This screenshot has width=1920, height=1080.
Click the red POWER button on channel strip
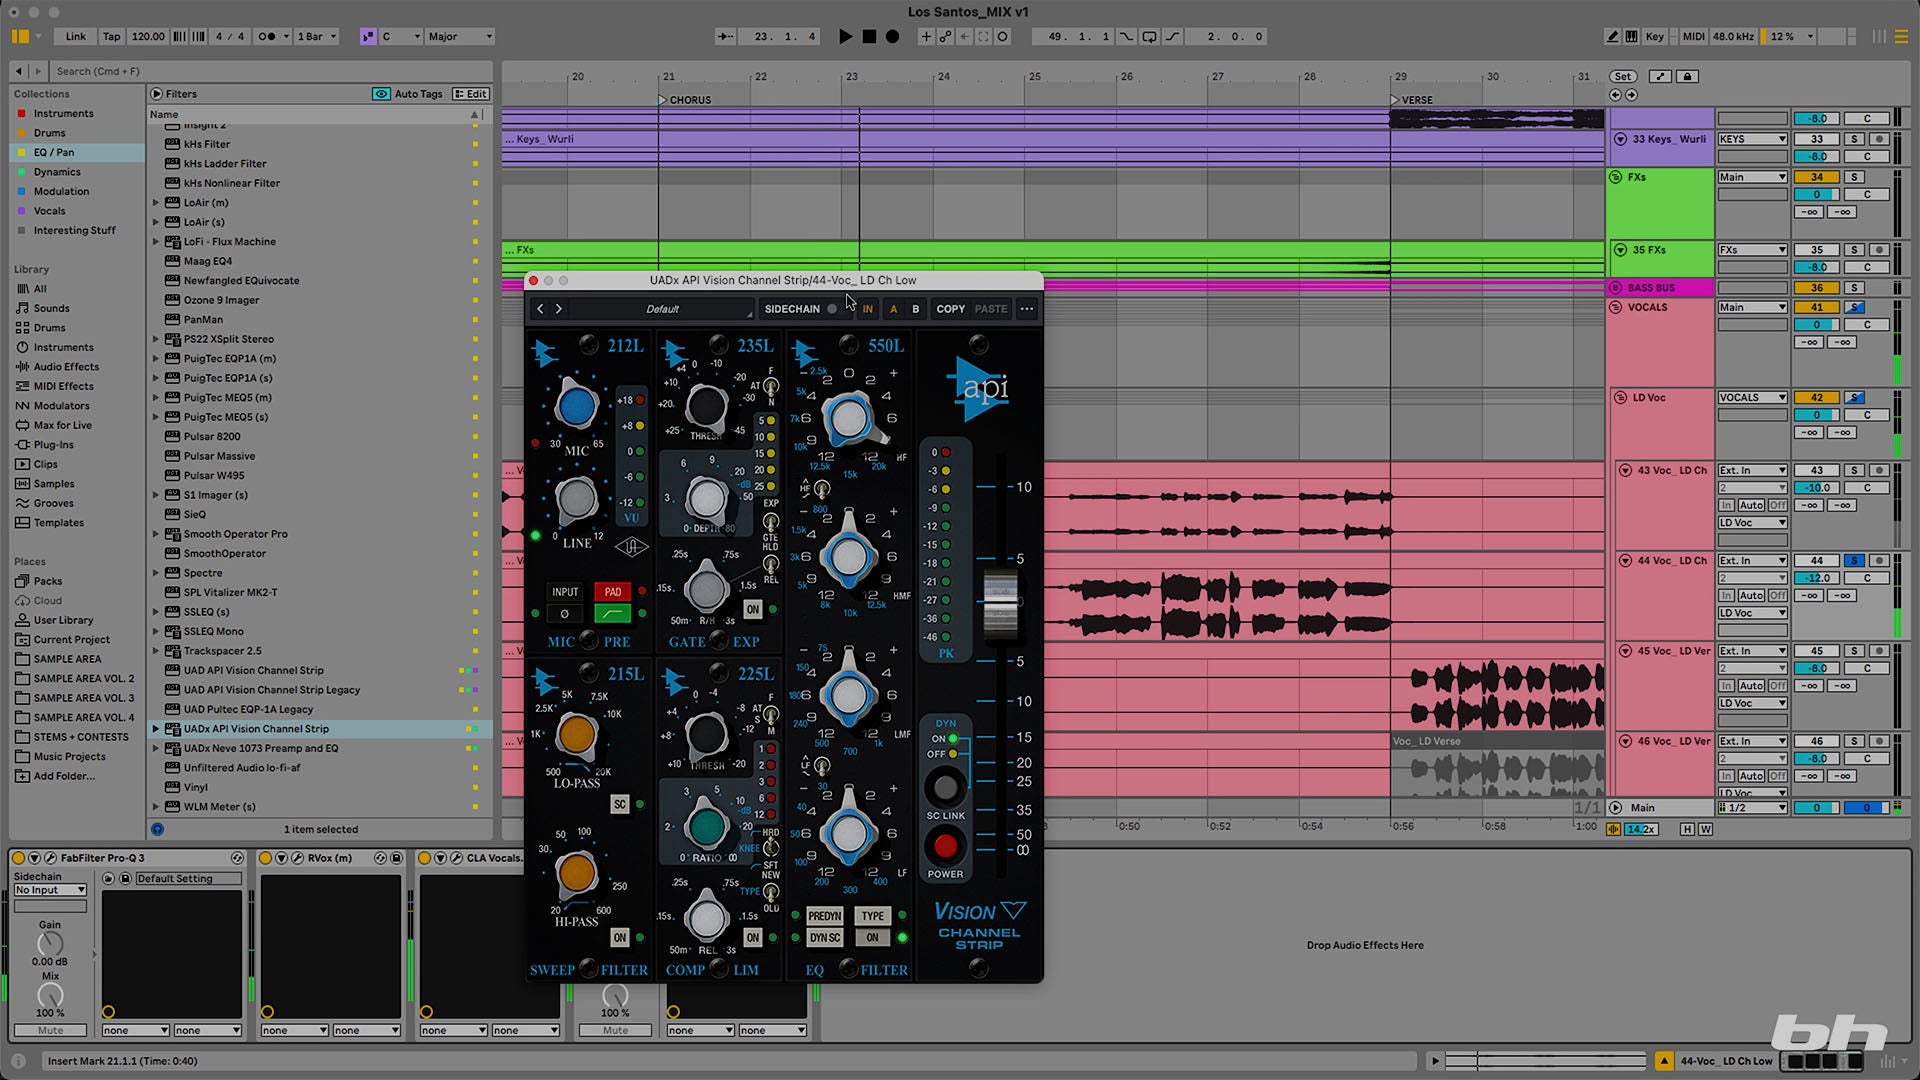[x=944, y=847]
